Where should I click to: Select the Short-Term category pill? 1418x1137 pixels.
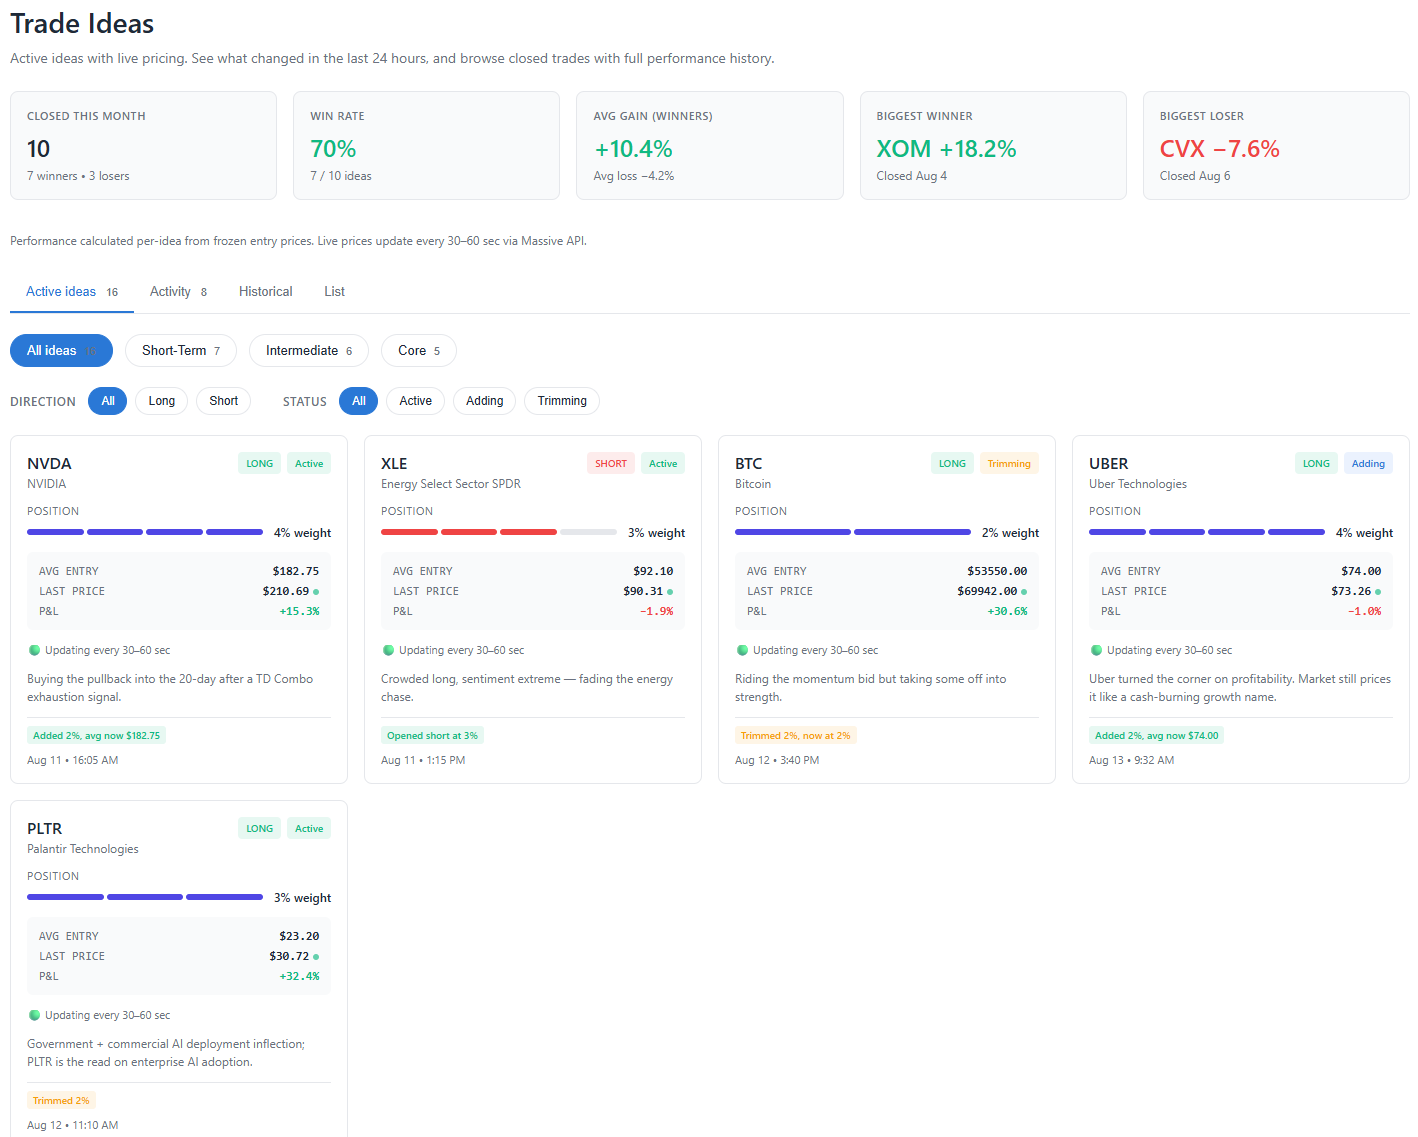pyautogui.click(x=181, y=351)
